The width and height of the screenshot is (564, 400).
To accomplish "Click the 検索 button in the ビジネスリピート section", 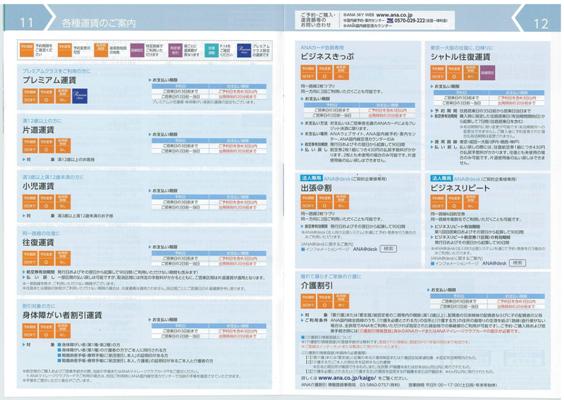I will coord(517,263).
